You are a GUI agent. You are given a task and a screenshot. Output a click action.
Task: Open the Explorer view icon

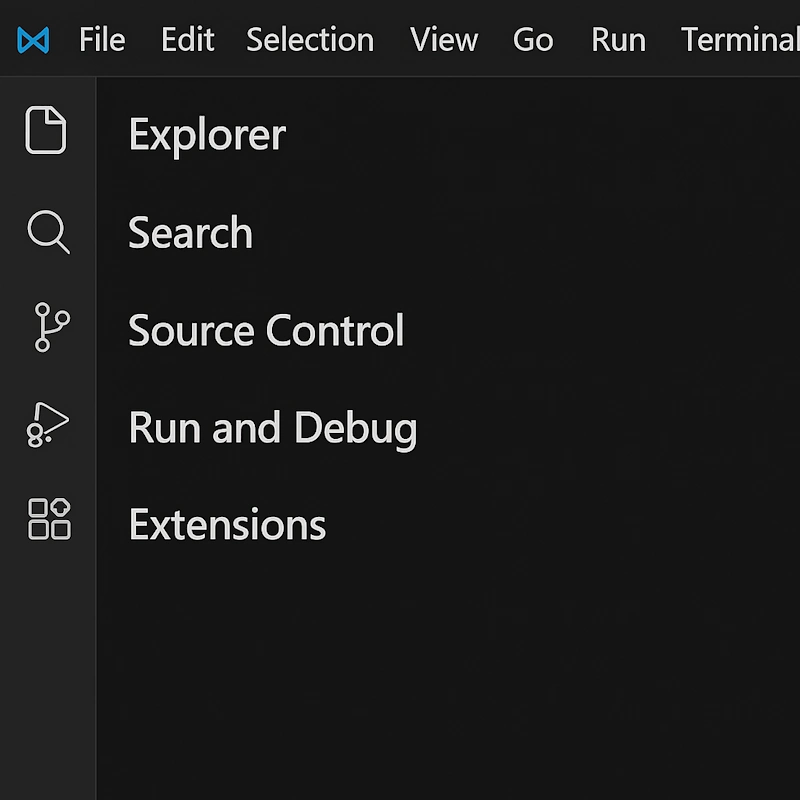(x=47, y=129)
